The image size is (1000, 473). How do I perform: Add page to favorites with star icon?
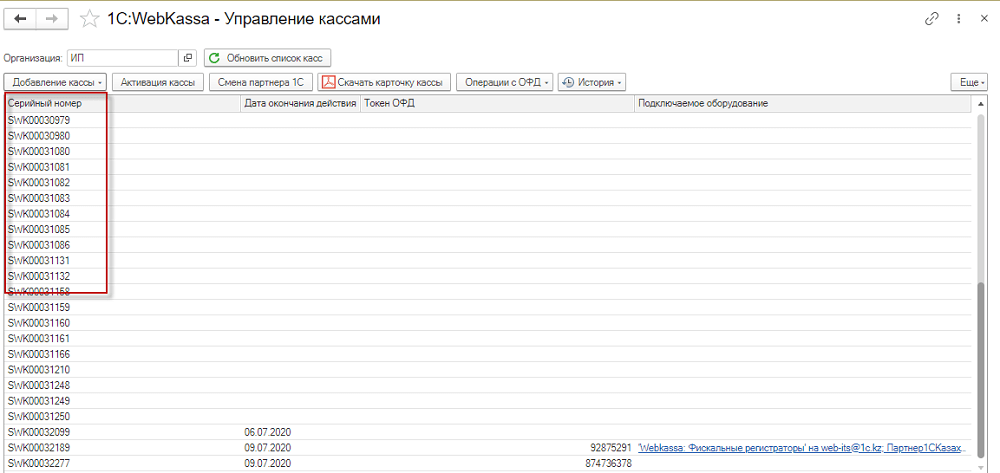[x=89, y=19]
